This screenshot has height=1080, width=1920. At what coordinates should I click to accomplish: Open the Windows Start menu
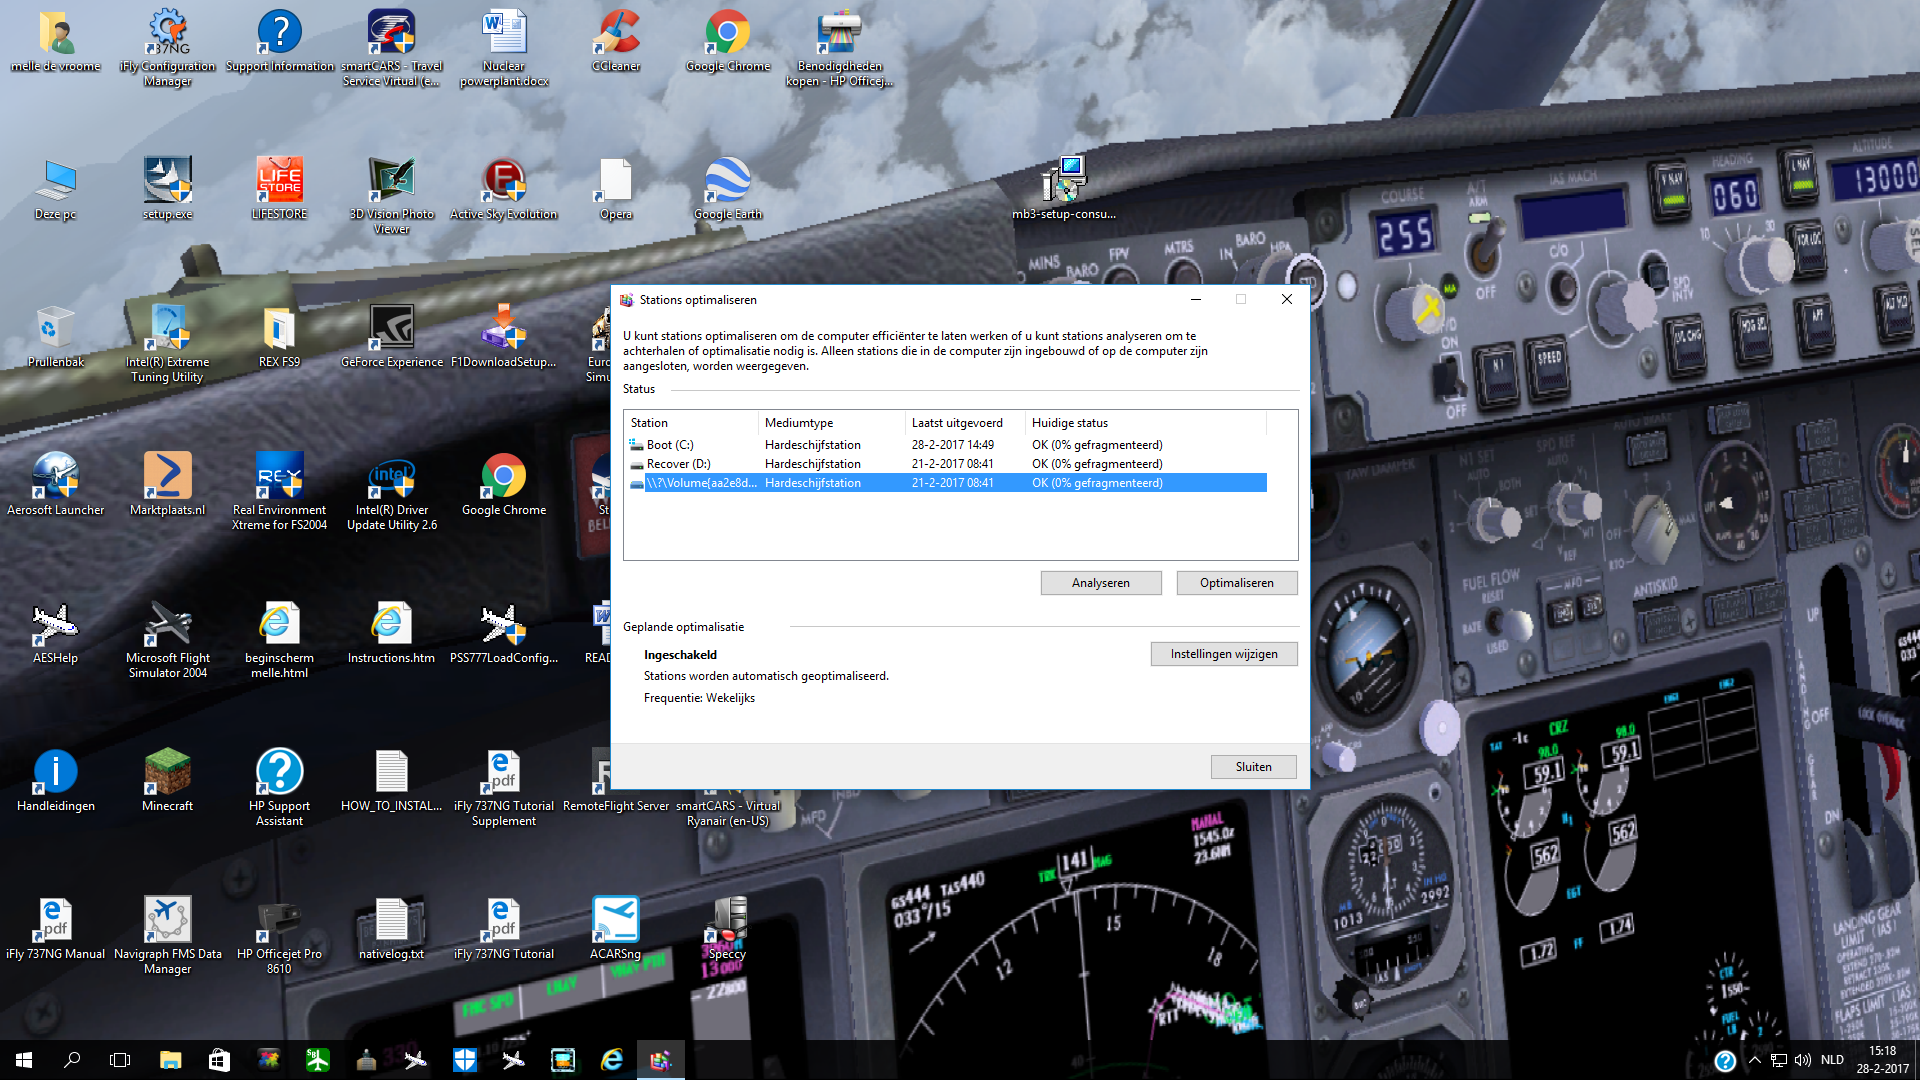24,1060
